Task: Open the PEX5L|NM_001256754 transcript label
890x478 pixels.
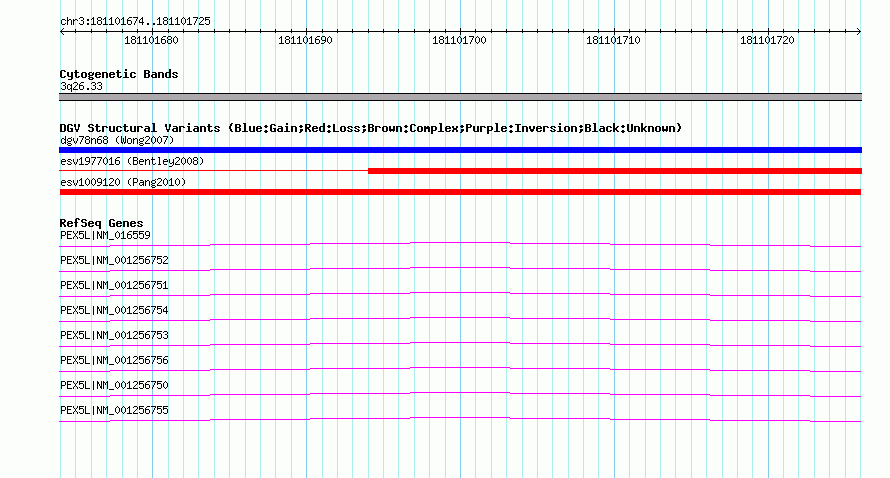Action: (114, 310)
